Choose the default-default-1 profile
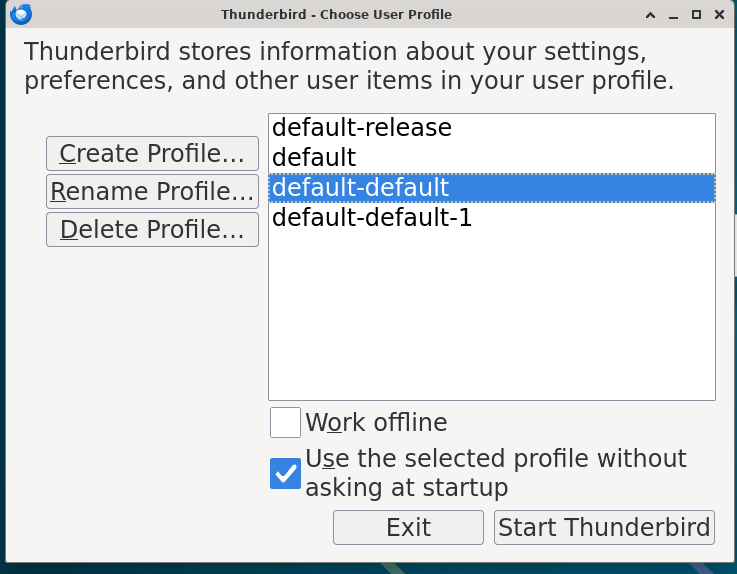 [372, 218]
